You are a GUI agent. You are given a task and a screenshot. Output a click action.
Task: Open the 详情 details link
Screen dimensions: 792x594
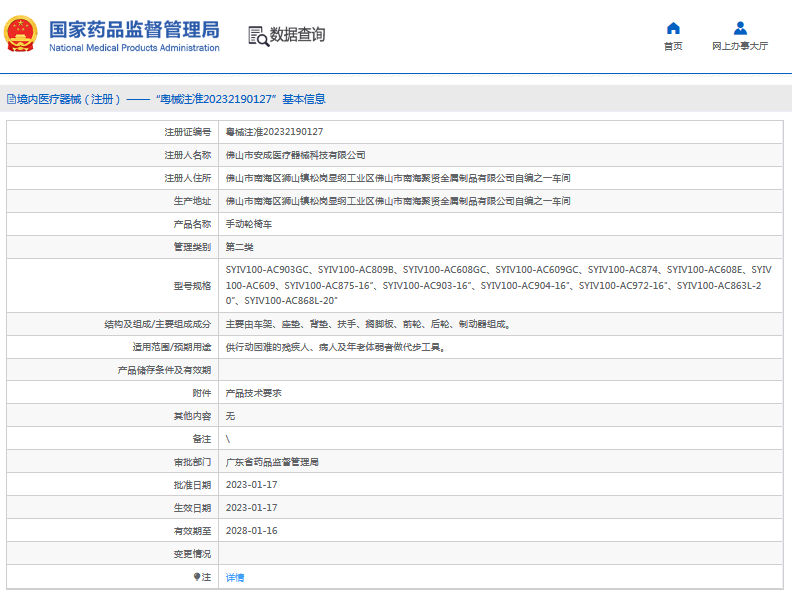point(235,577)
